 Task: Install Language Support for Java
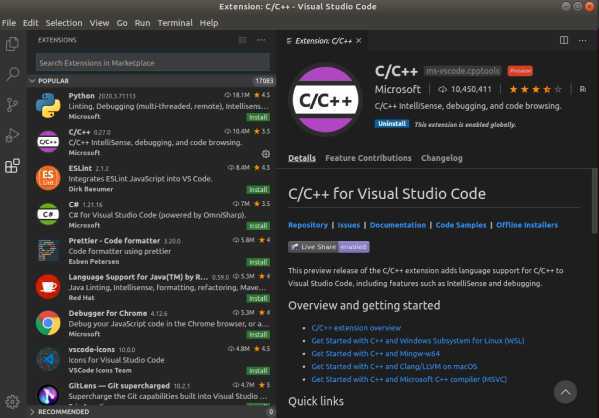pos(258,298)
